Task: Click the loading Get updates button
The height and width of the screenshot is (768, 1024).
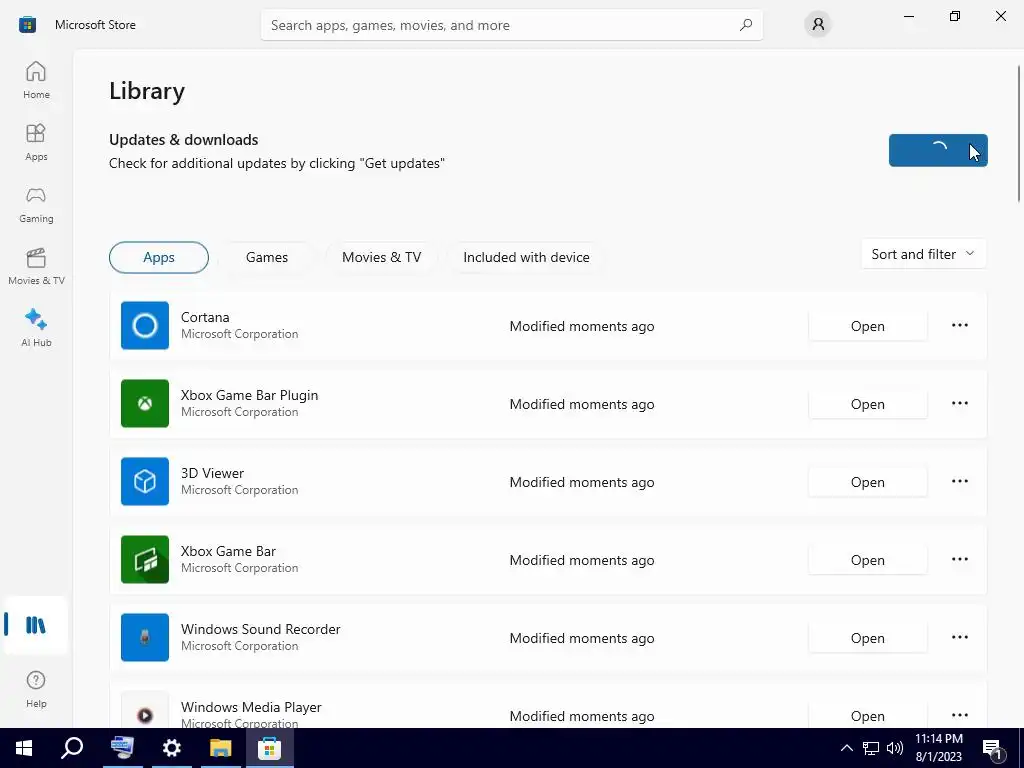Action: [938, 150]
